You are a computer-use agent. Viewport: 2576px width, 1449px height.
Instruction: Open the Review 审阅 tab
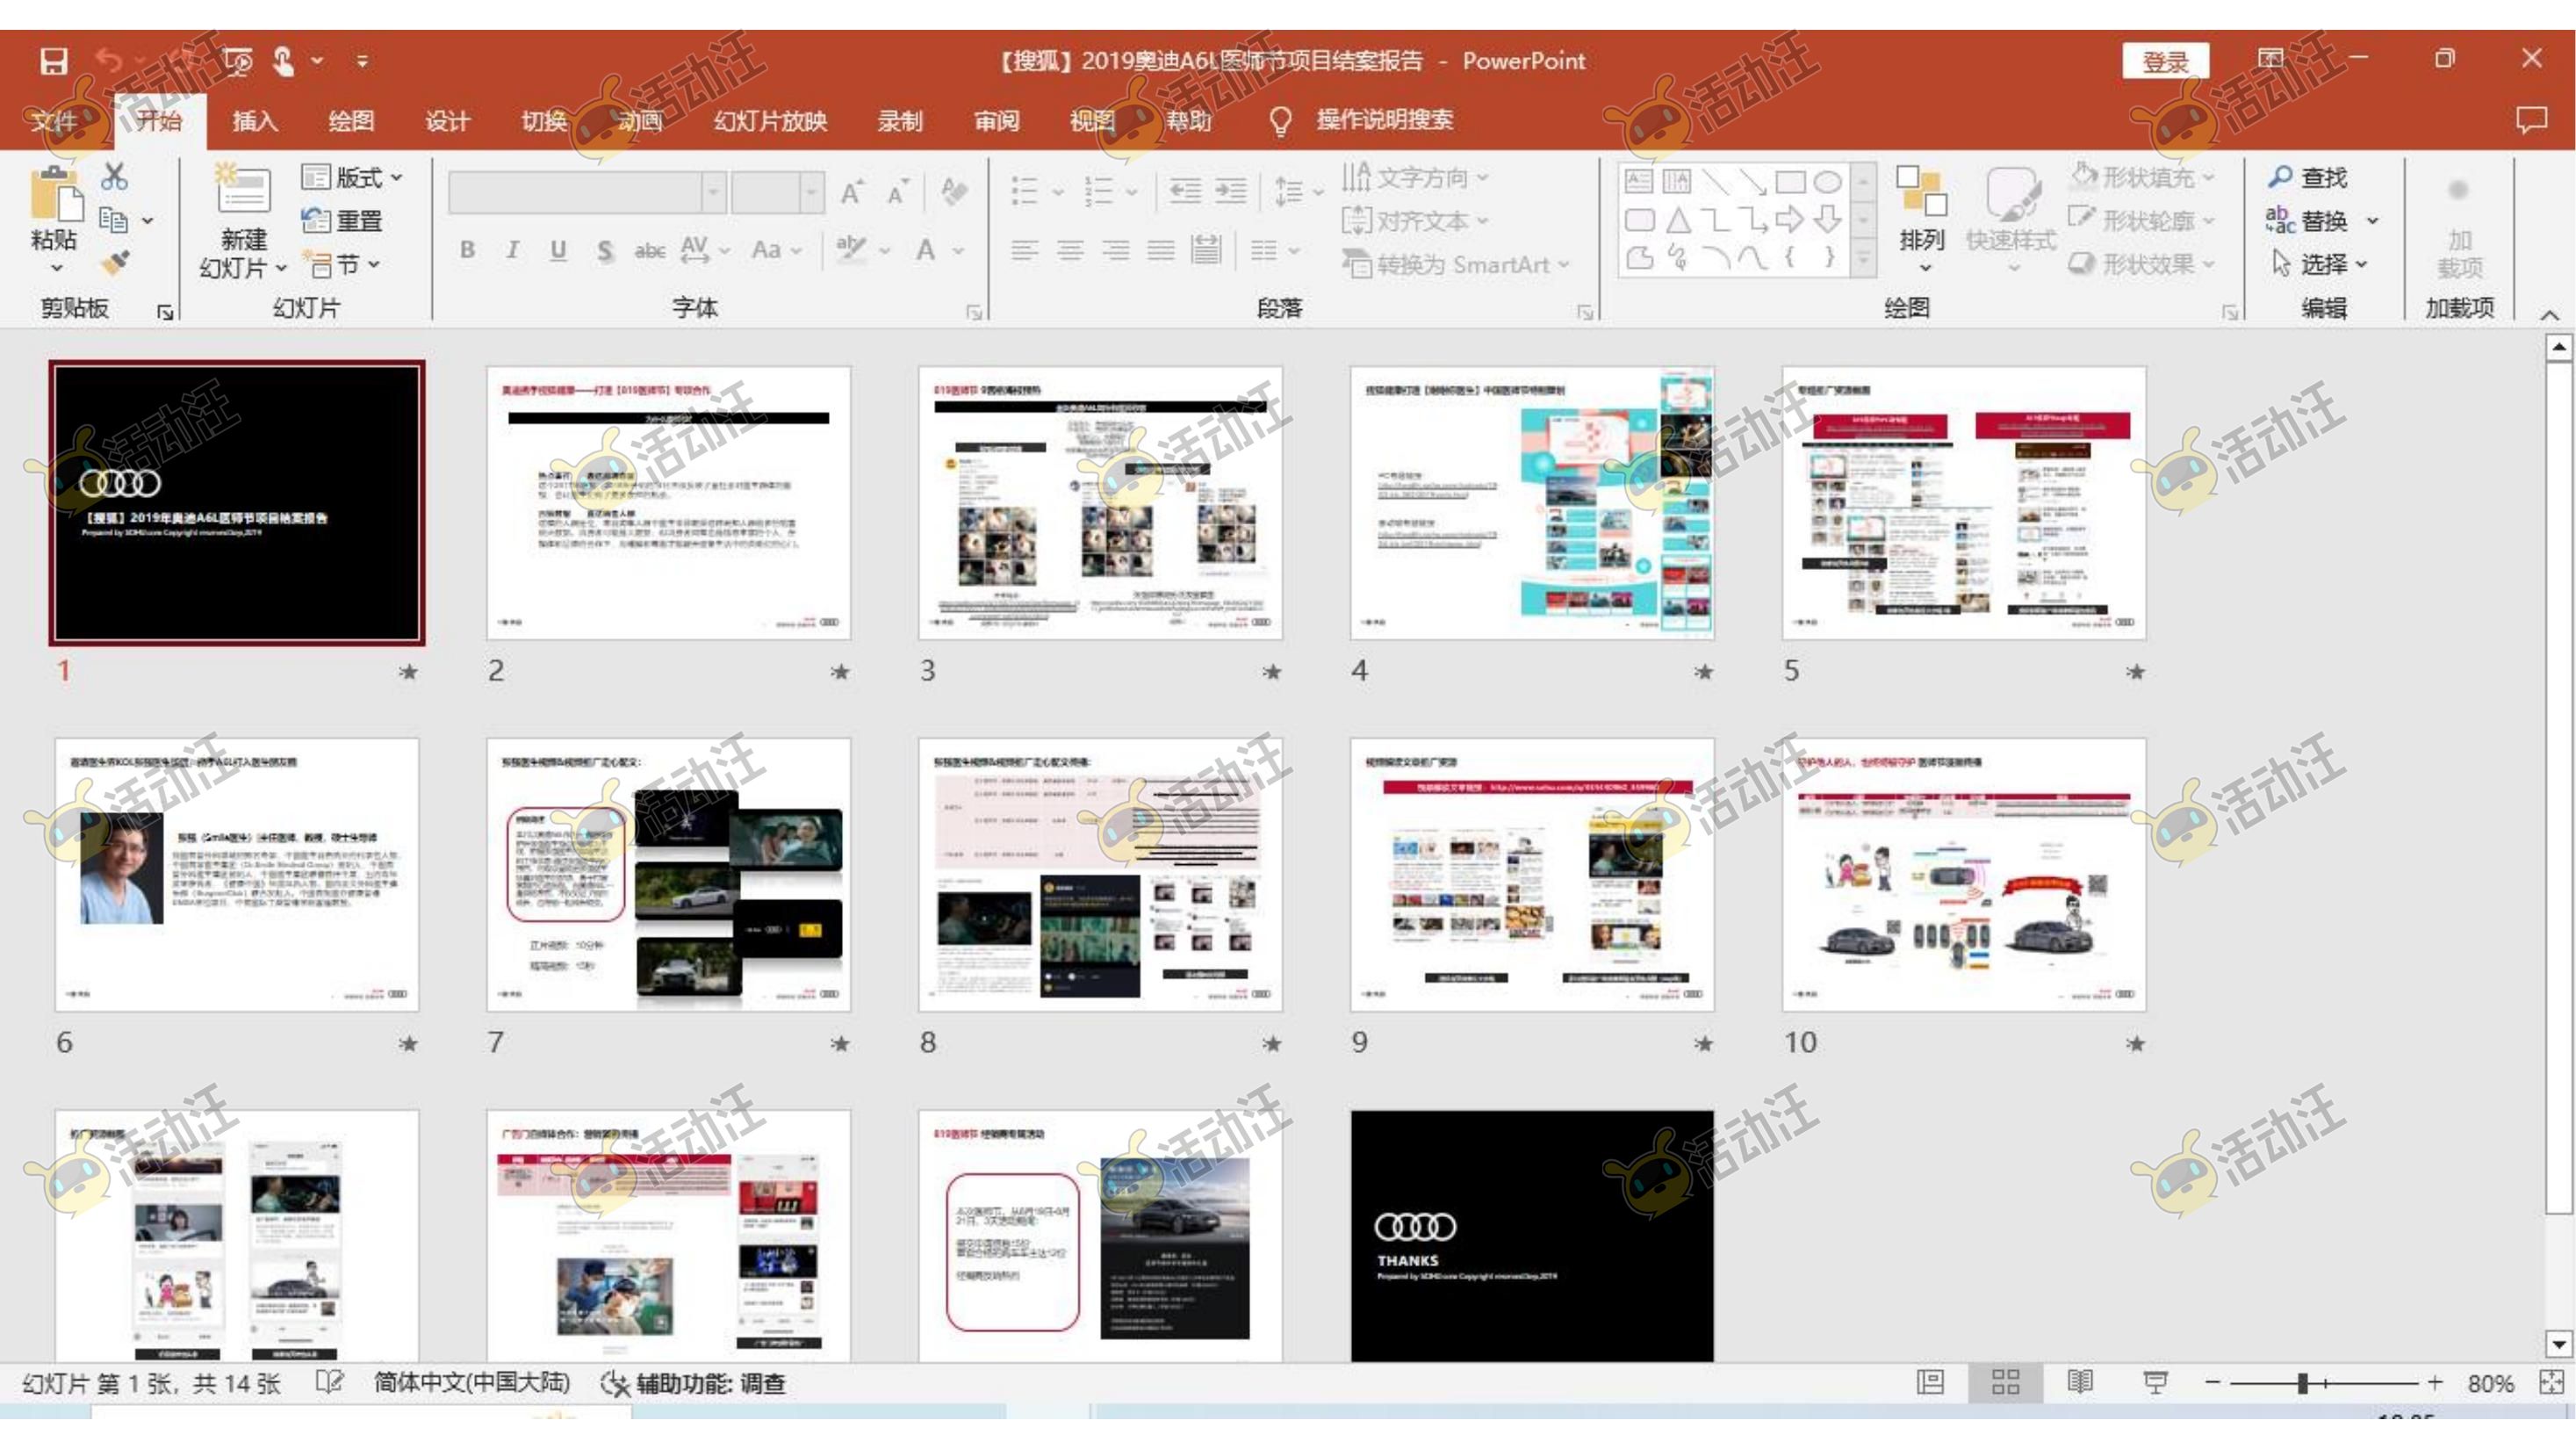click(996, 121)
